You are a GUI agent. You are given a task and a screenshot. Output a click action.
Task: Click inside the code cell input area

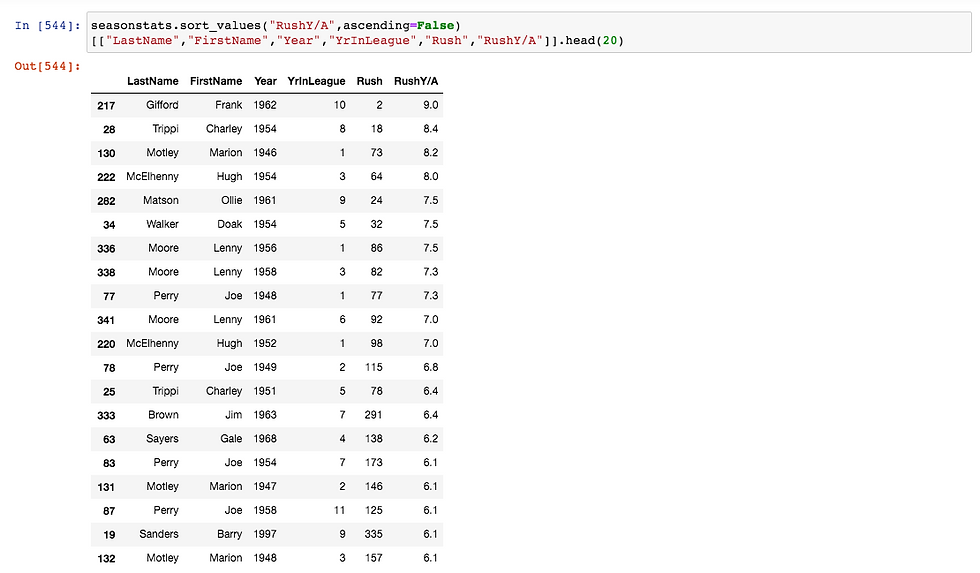[x=529, y=32]
